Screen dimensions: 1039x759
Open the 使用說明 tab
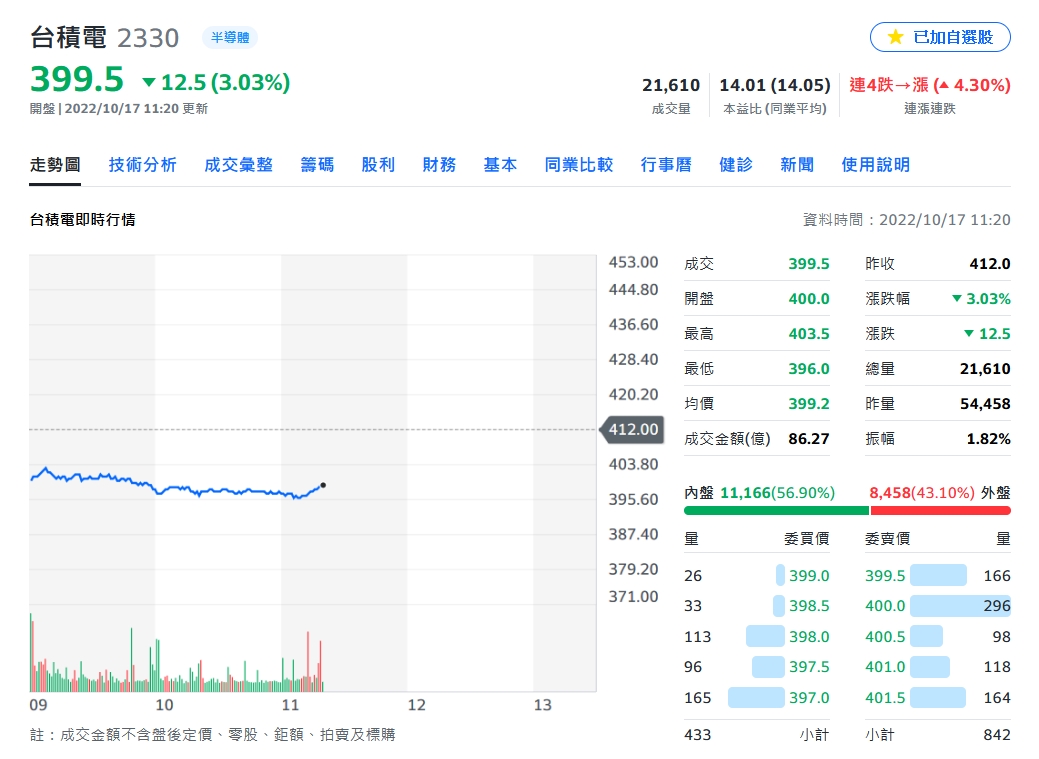click(x=875, y=164)
